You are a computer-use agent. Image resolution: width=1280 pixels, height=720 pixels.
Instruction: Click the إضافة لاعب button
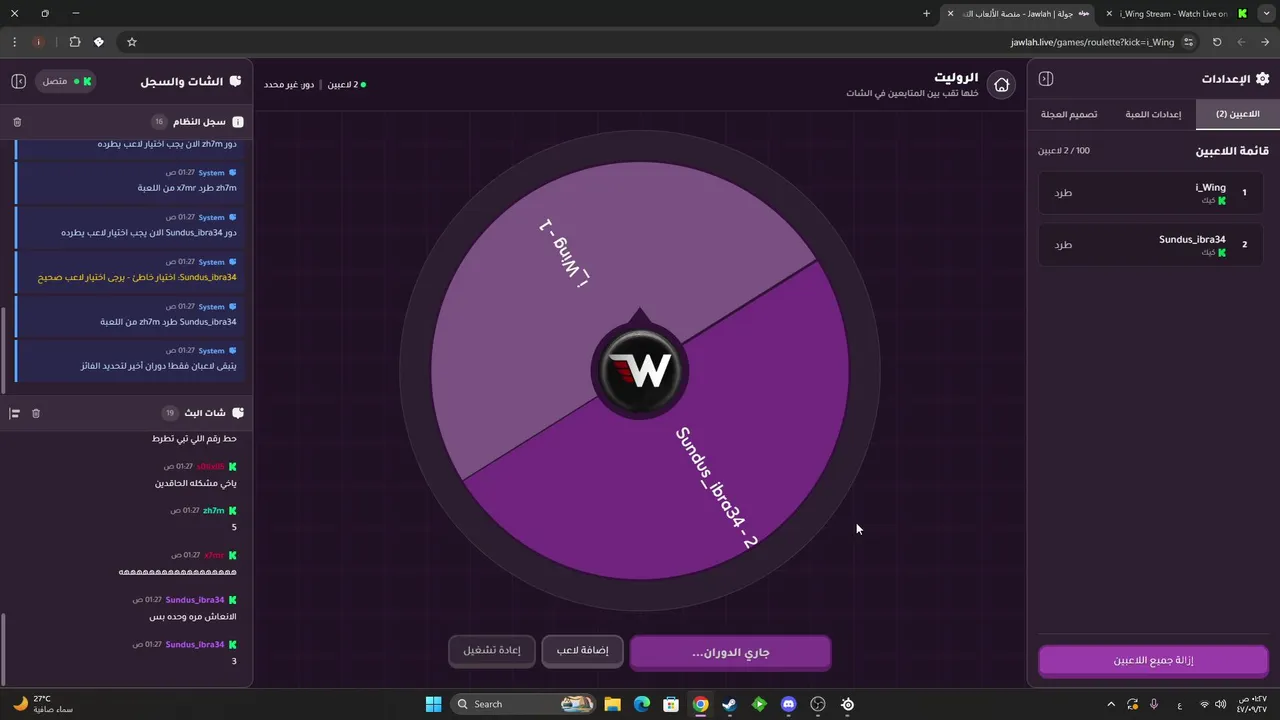point(582,651)
